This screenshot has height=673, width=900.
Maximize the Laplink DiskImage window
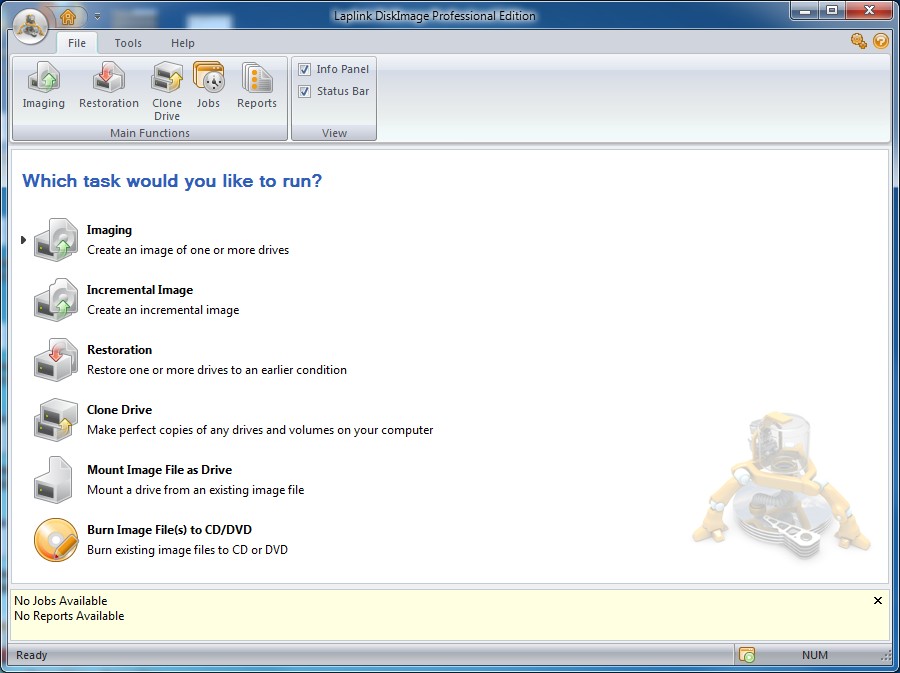[x=832, y=10]
